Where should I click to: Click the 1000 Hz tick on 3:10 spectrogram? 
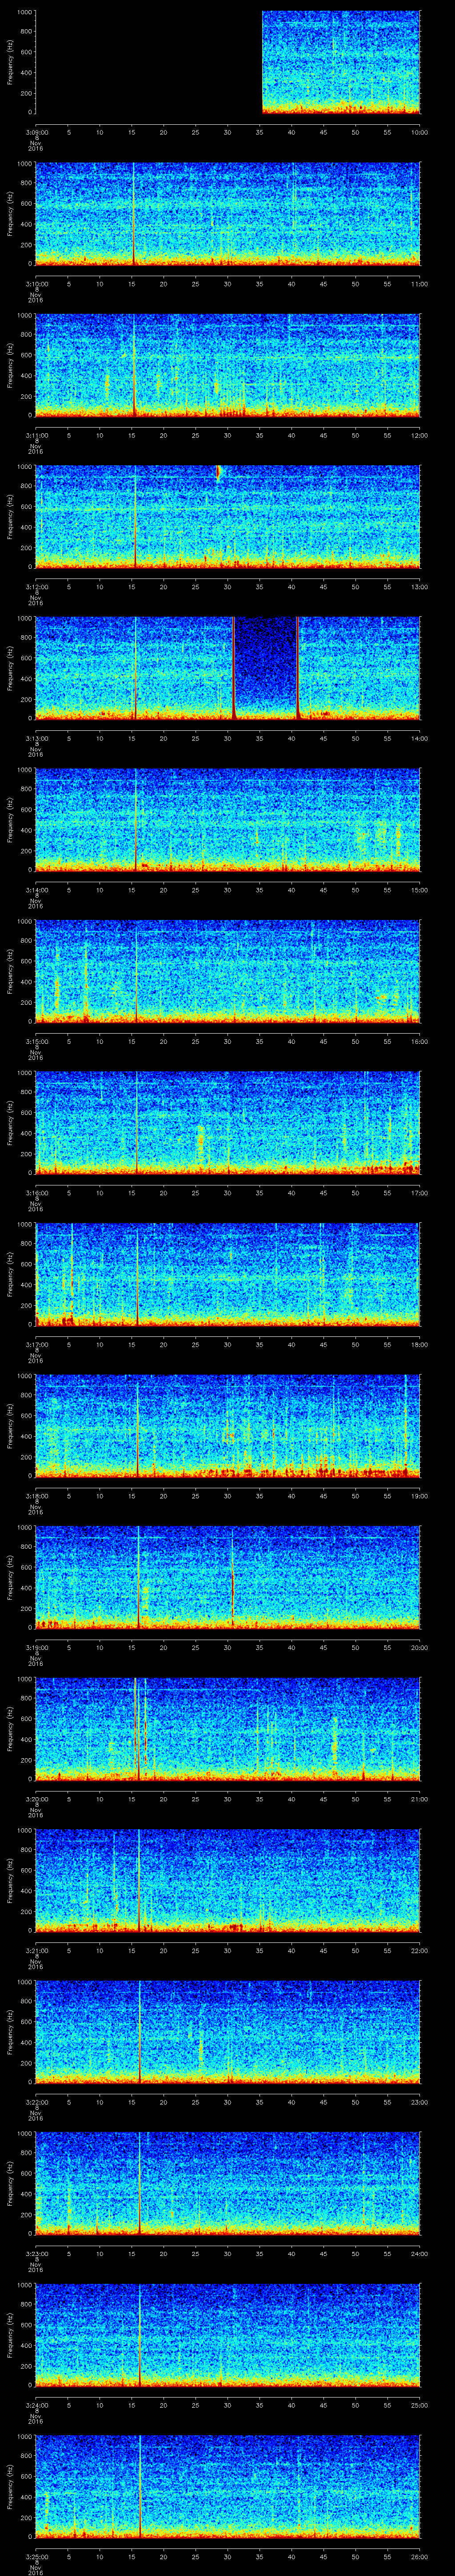[x=24, y=163]
